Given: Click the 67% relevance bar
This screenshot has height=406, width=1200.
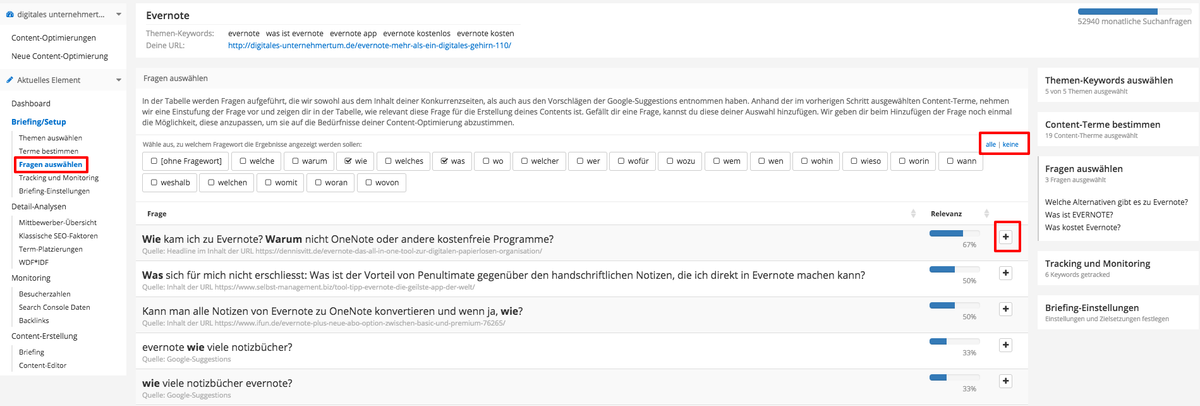Looking at the screenshot, I should (x=953, y=233).
